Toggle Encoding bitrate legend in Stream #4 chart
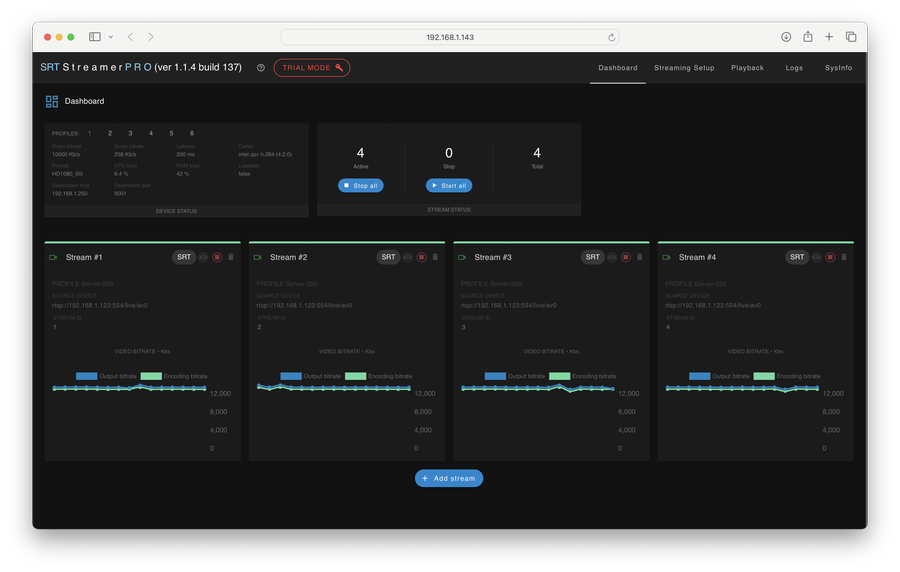This screenshot has width=900, height=572. click(787, 376)
